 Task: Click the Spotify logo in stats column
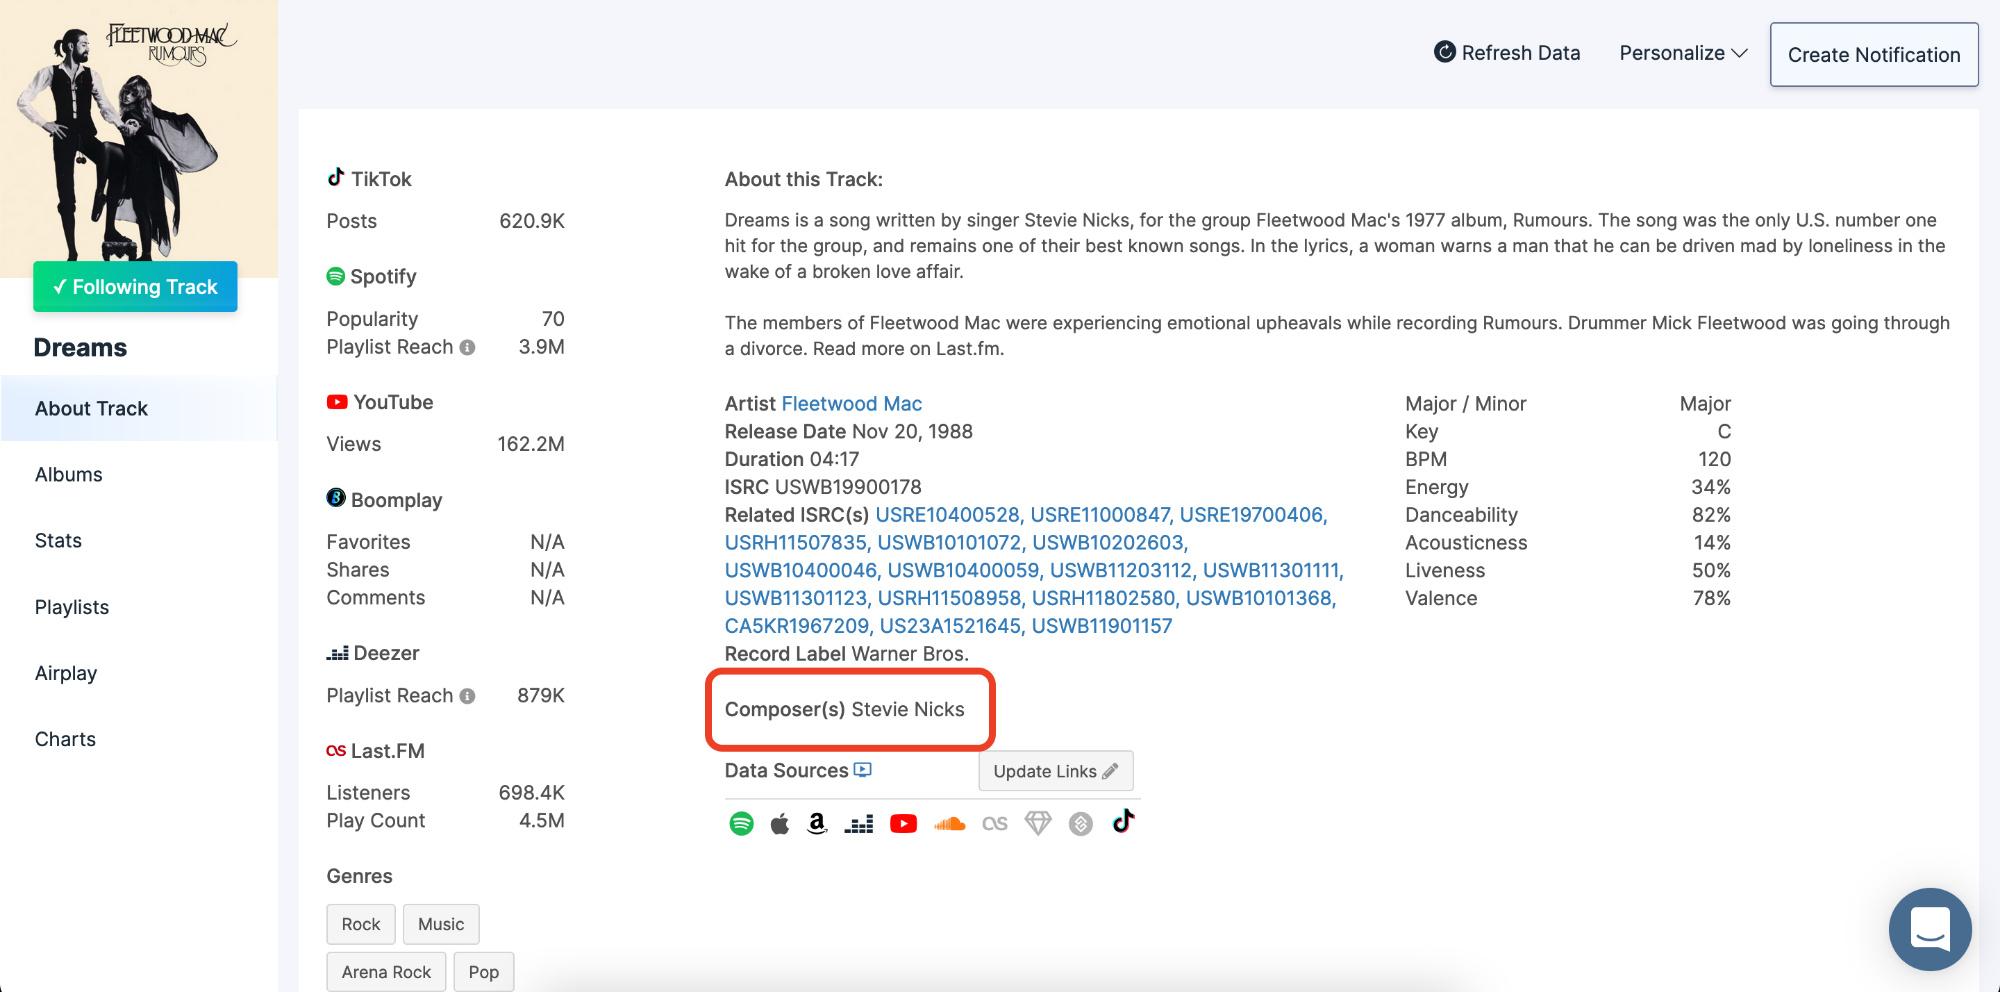point(336,276)
